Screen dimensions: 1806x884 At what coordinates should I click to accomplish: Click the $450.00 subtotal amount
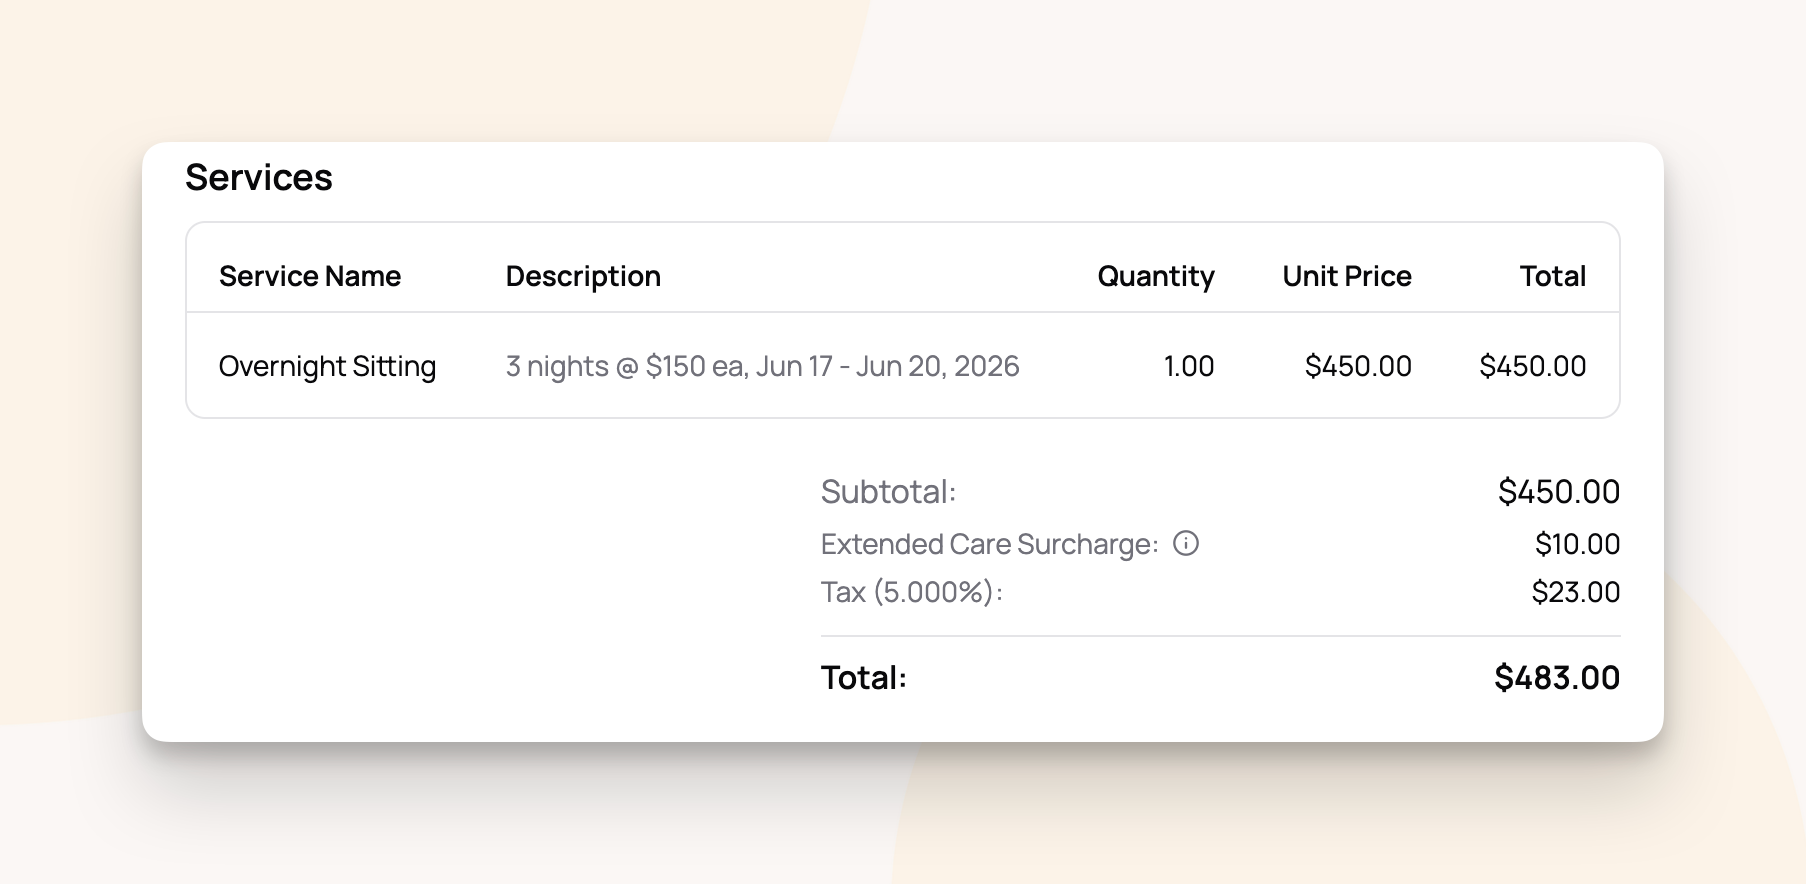(x=1559, y=492)
